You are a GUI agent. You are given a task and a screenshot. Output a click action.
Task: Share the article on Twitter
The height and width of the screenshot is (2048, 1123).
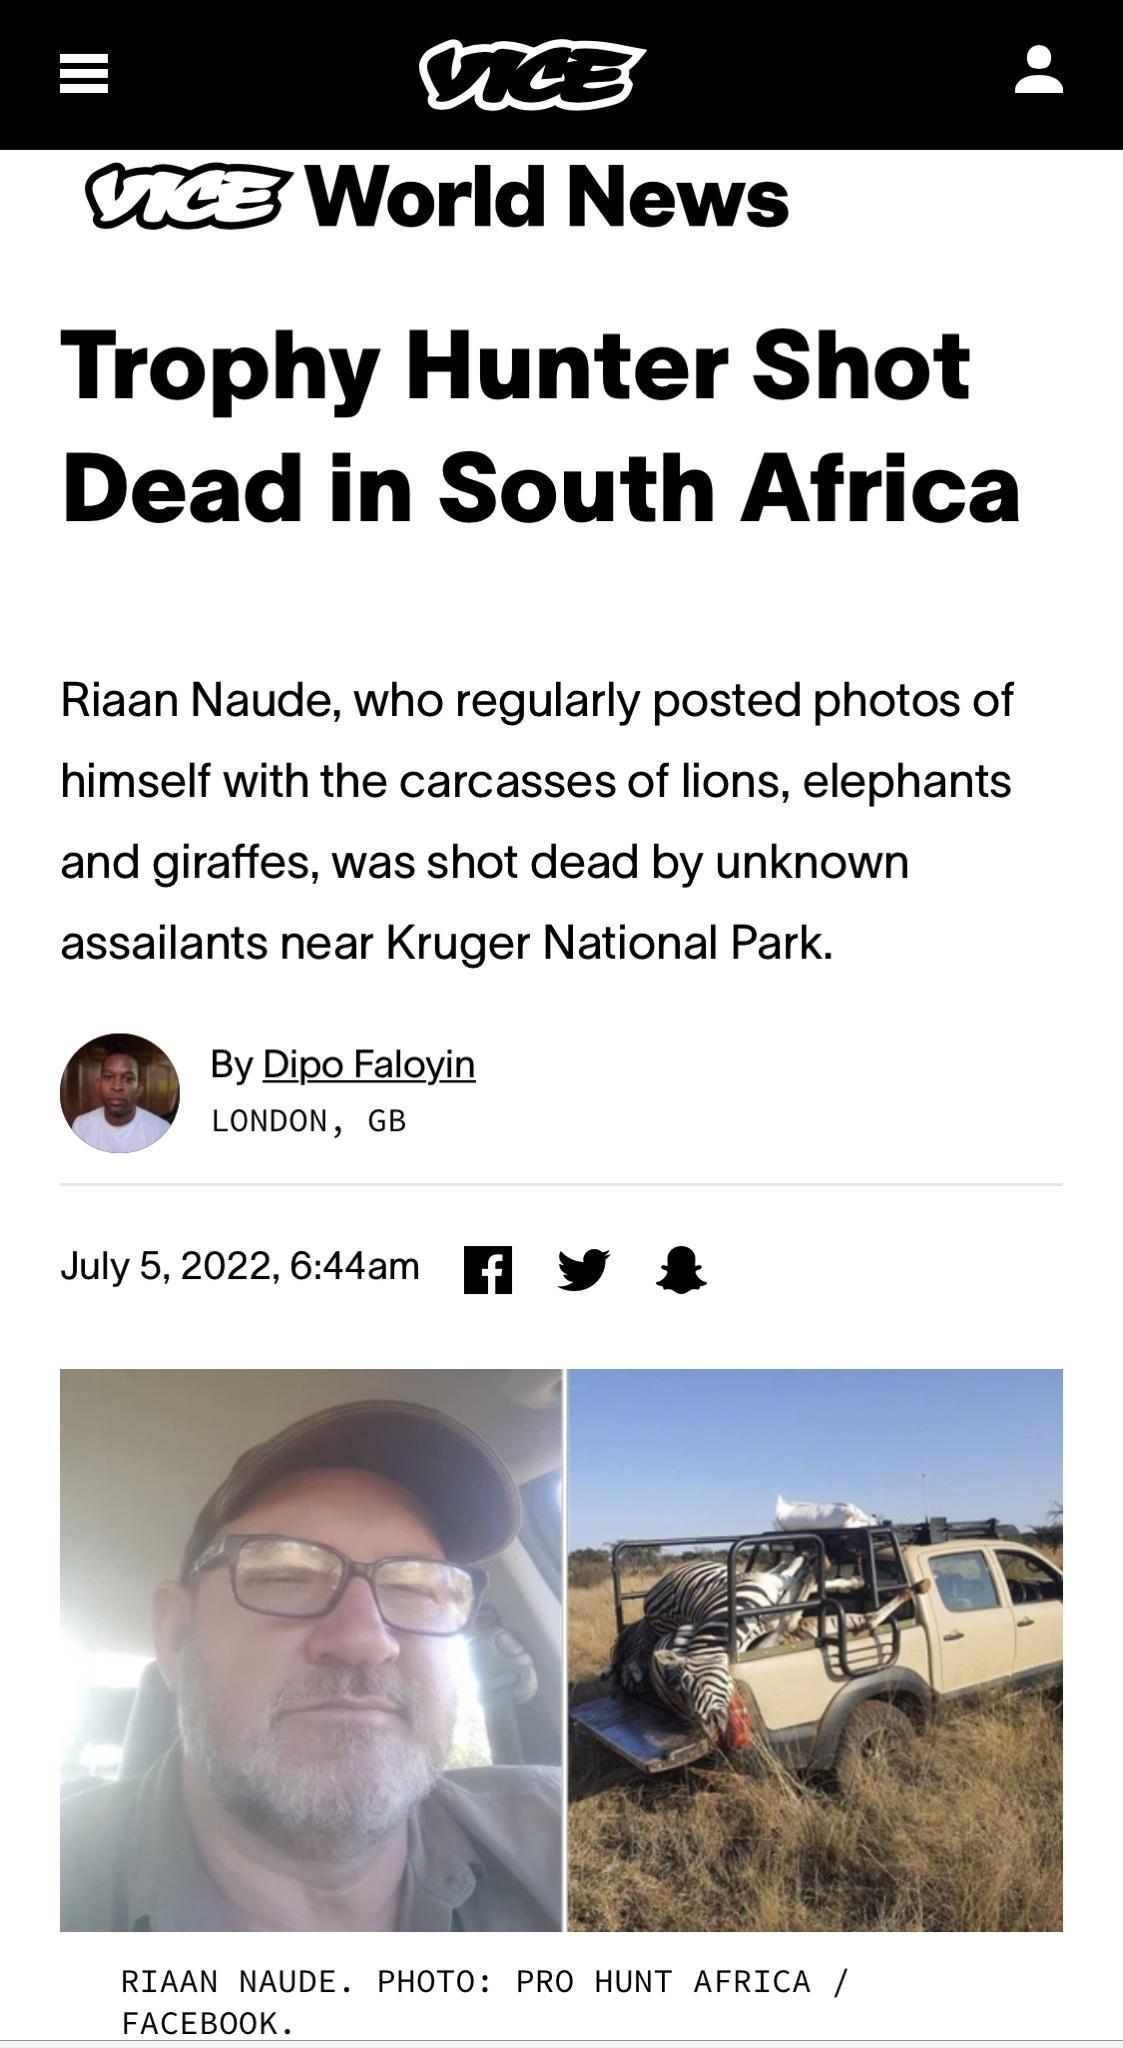point(585,1268)
